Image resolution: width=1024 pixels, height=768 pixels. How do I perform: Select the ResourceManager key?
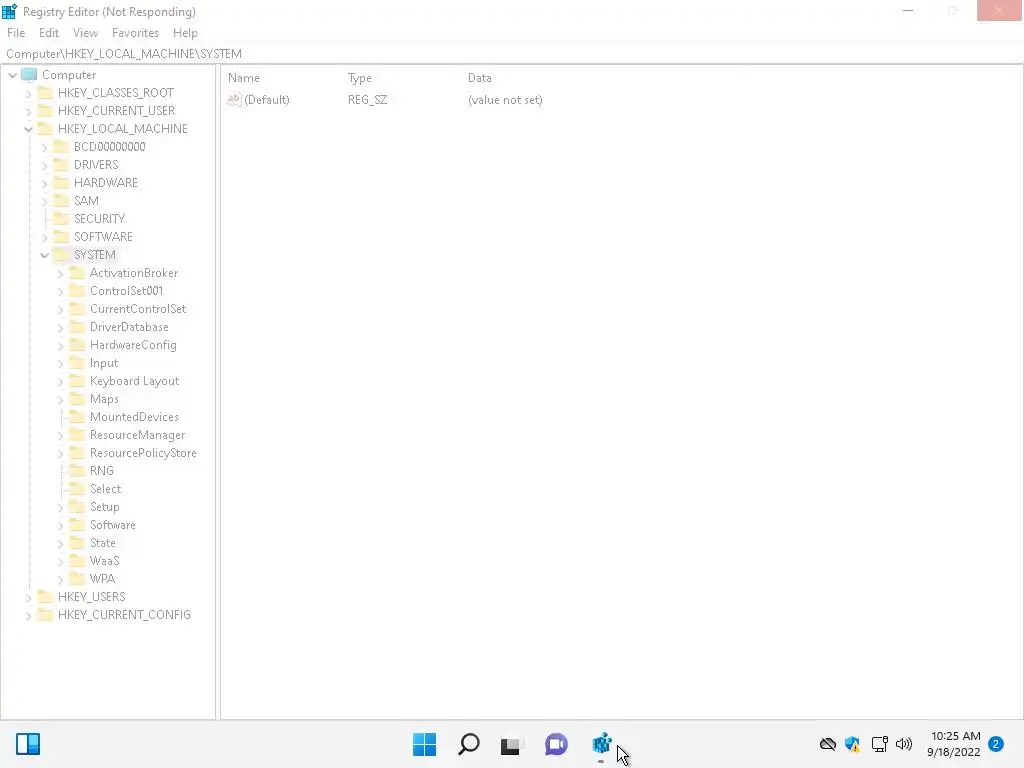click(138, 434)
